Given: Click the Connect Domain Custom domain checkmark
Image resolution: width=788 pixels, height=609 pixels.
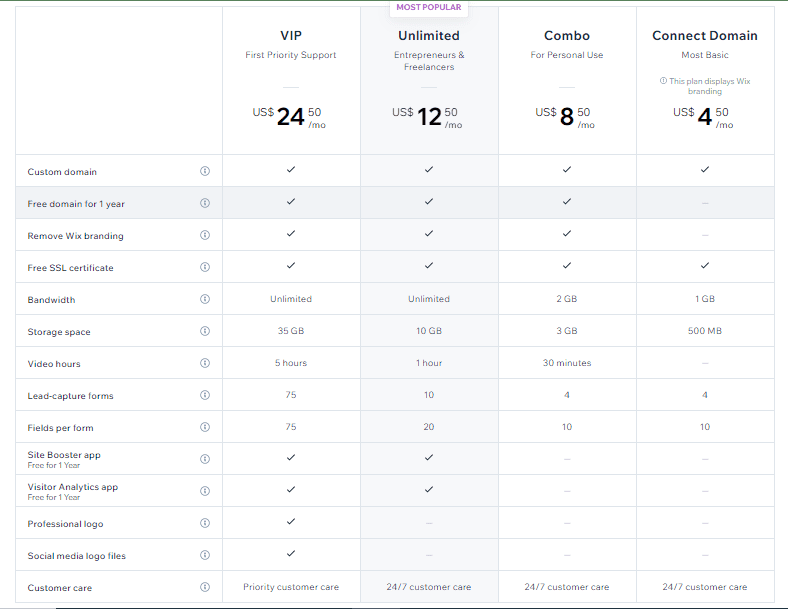Looking at the screenshot, I should tap(705, 169).
